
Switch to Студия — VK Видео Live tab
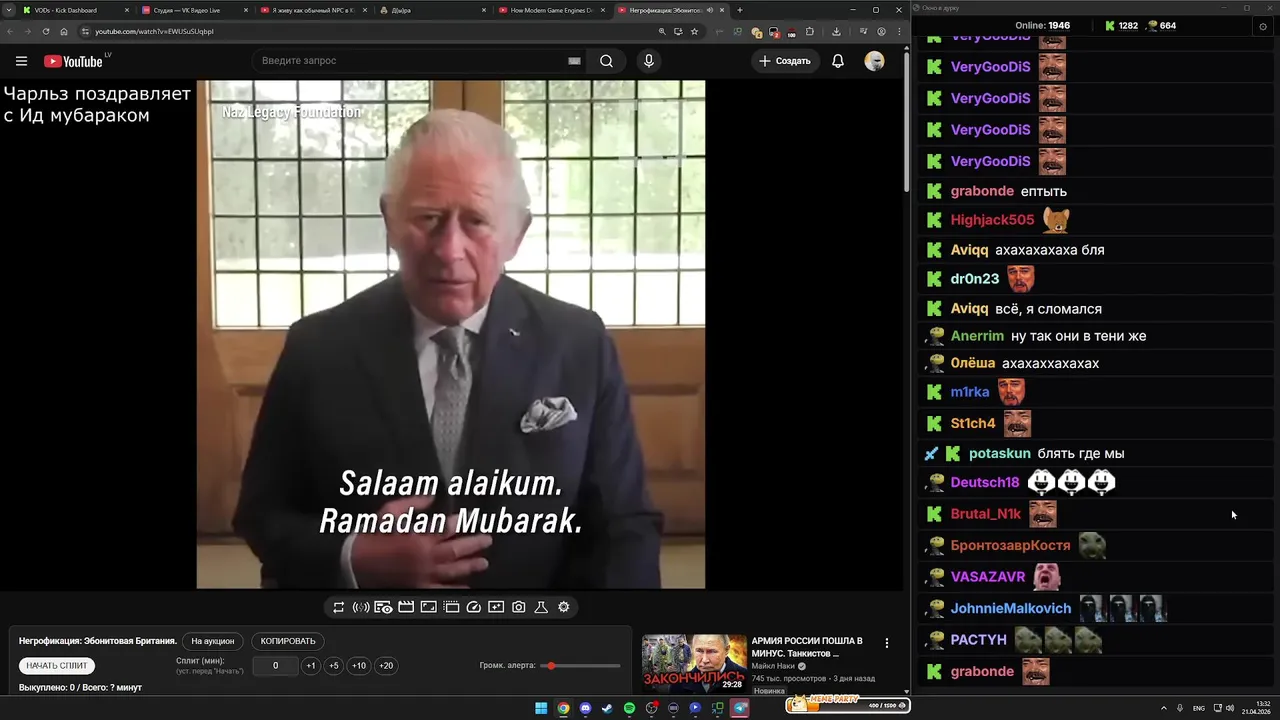tap(195, 10)
